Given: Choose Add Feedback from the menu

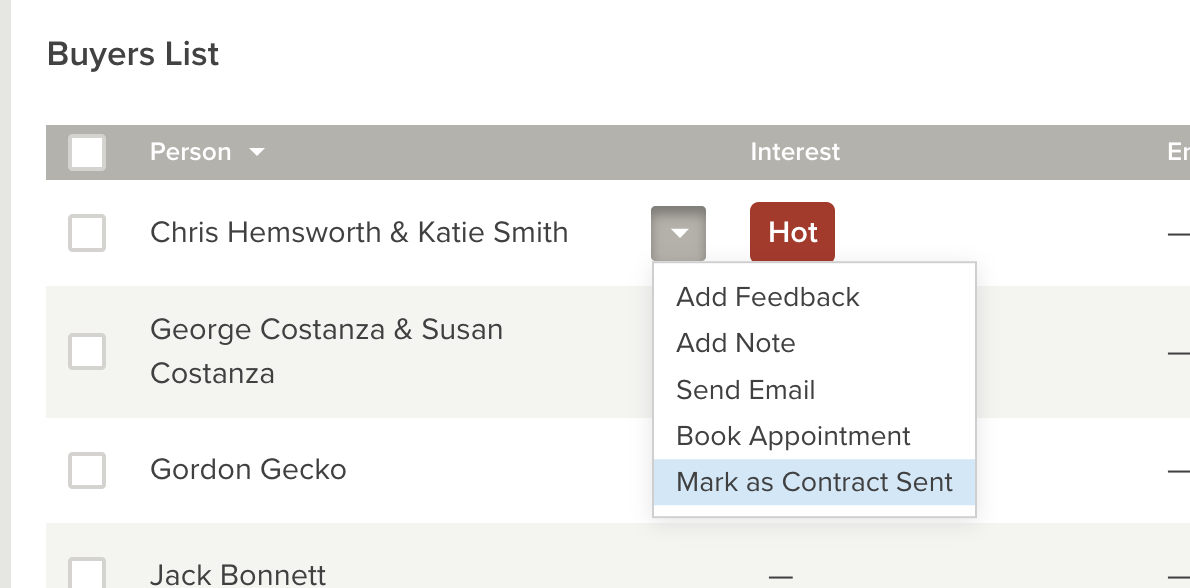Looking at the screenshot, I should coord(767,297).
